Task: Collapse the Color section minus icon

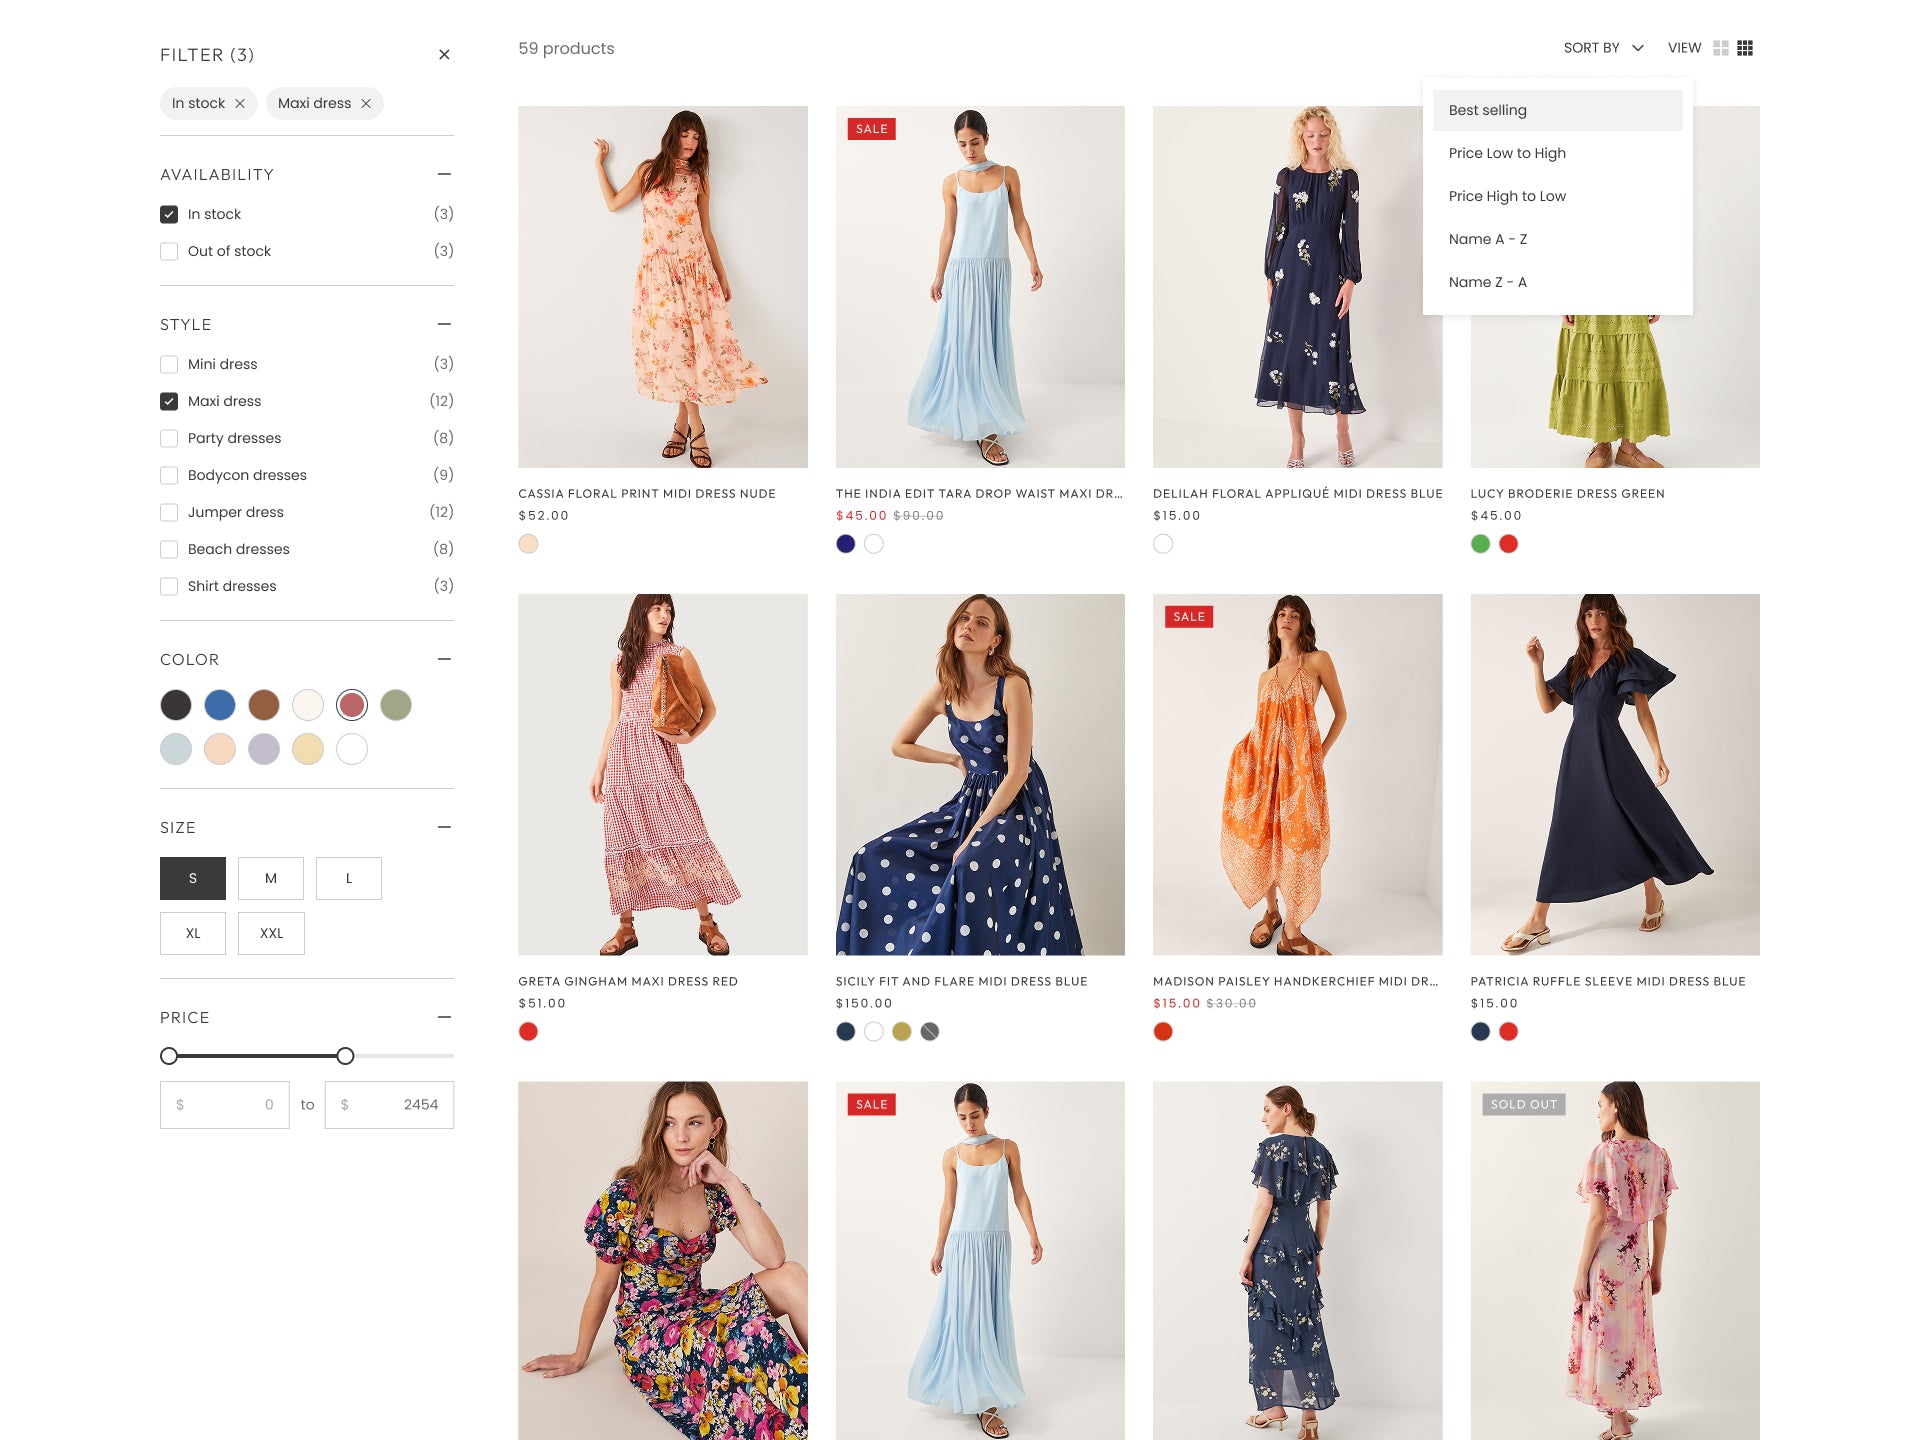Action: point(444,659)
